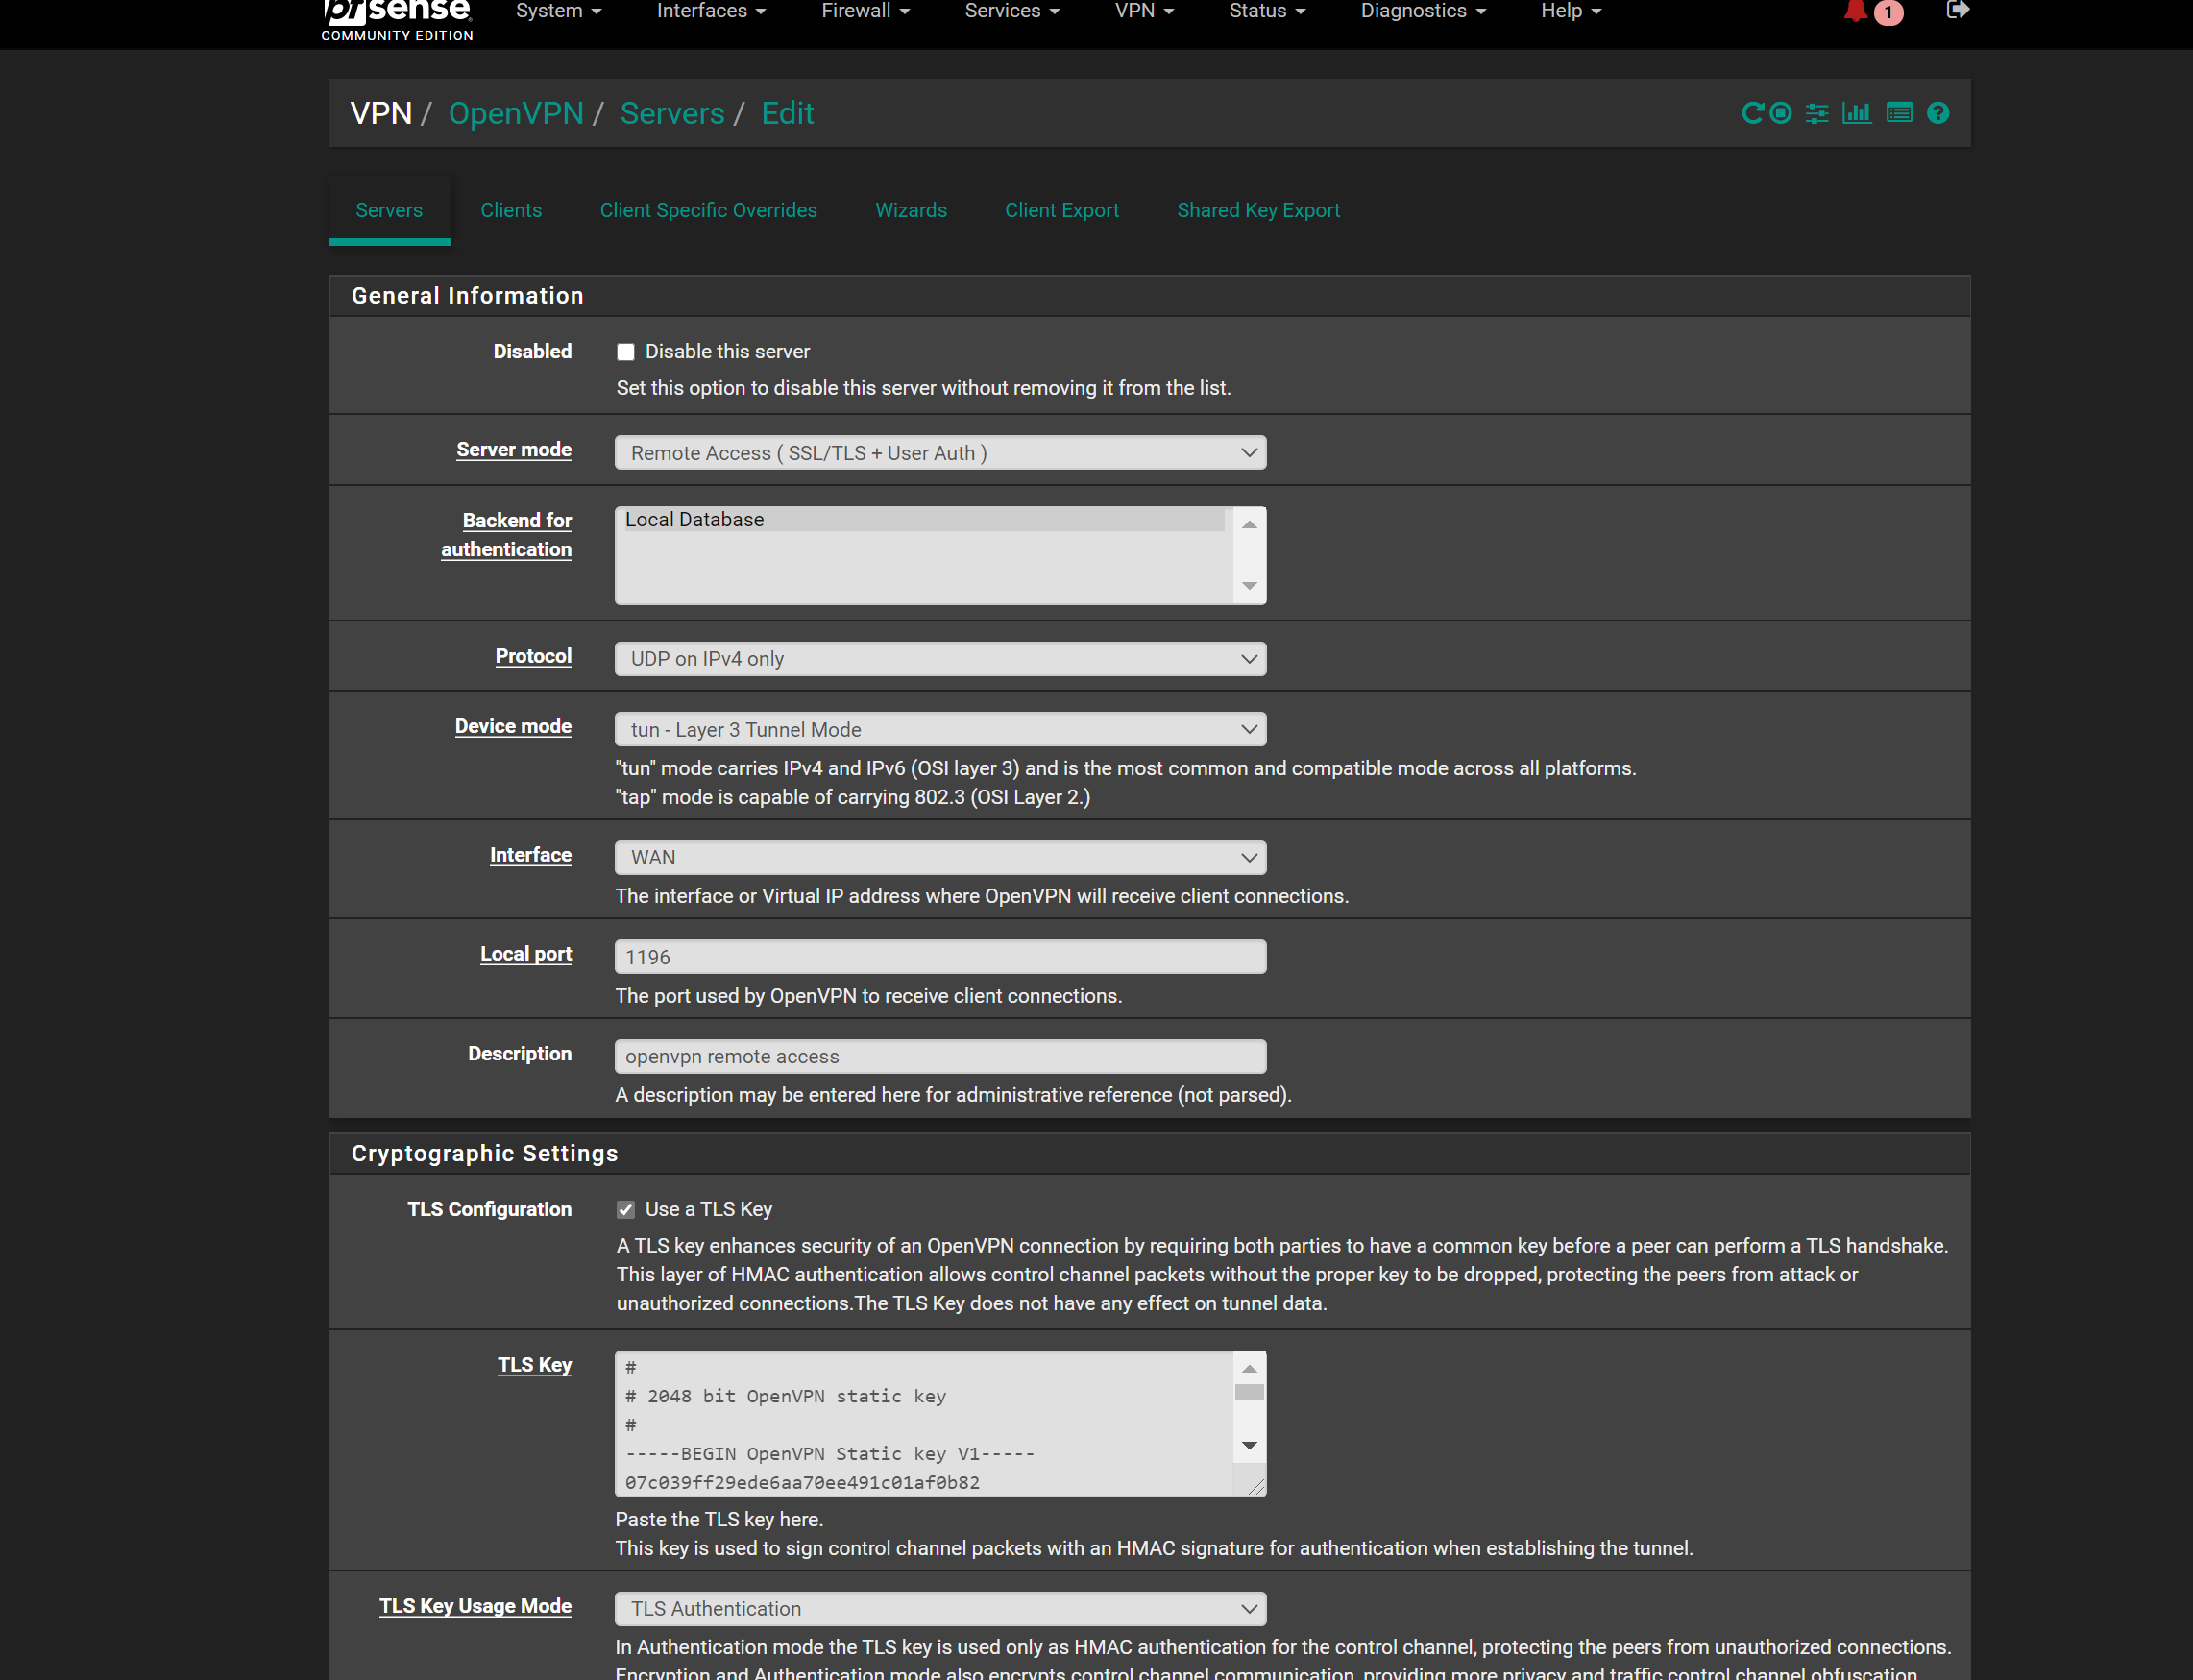The width and height of the screenshot is (2193, 1680).
Task: Click the Local port label link
Action: click(x=526, y=954)
